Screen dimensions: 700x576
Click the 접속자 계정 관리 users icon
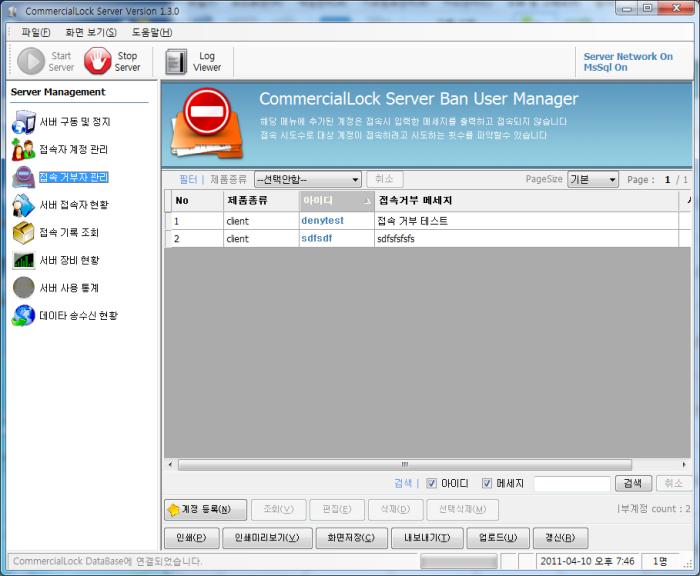pyautogui.click(x=23, y=150)
